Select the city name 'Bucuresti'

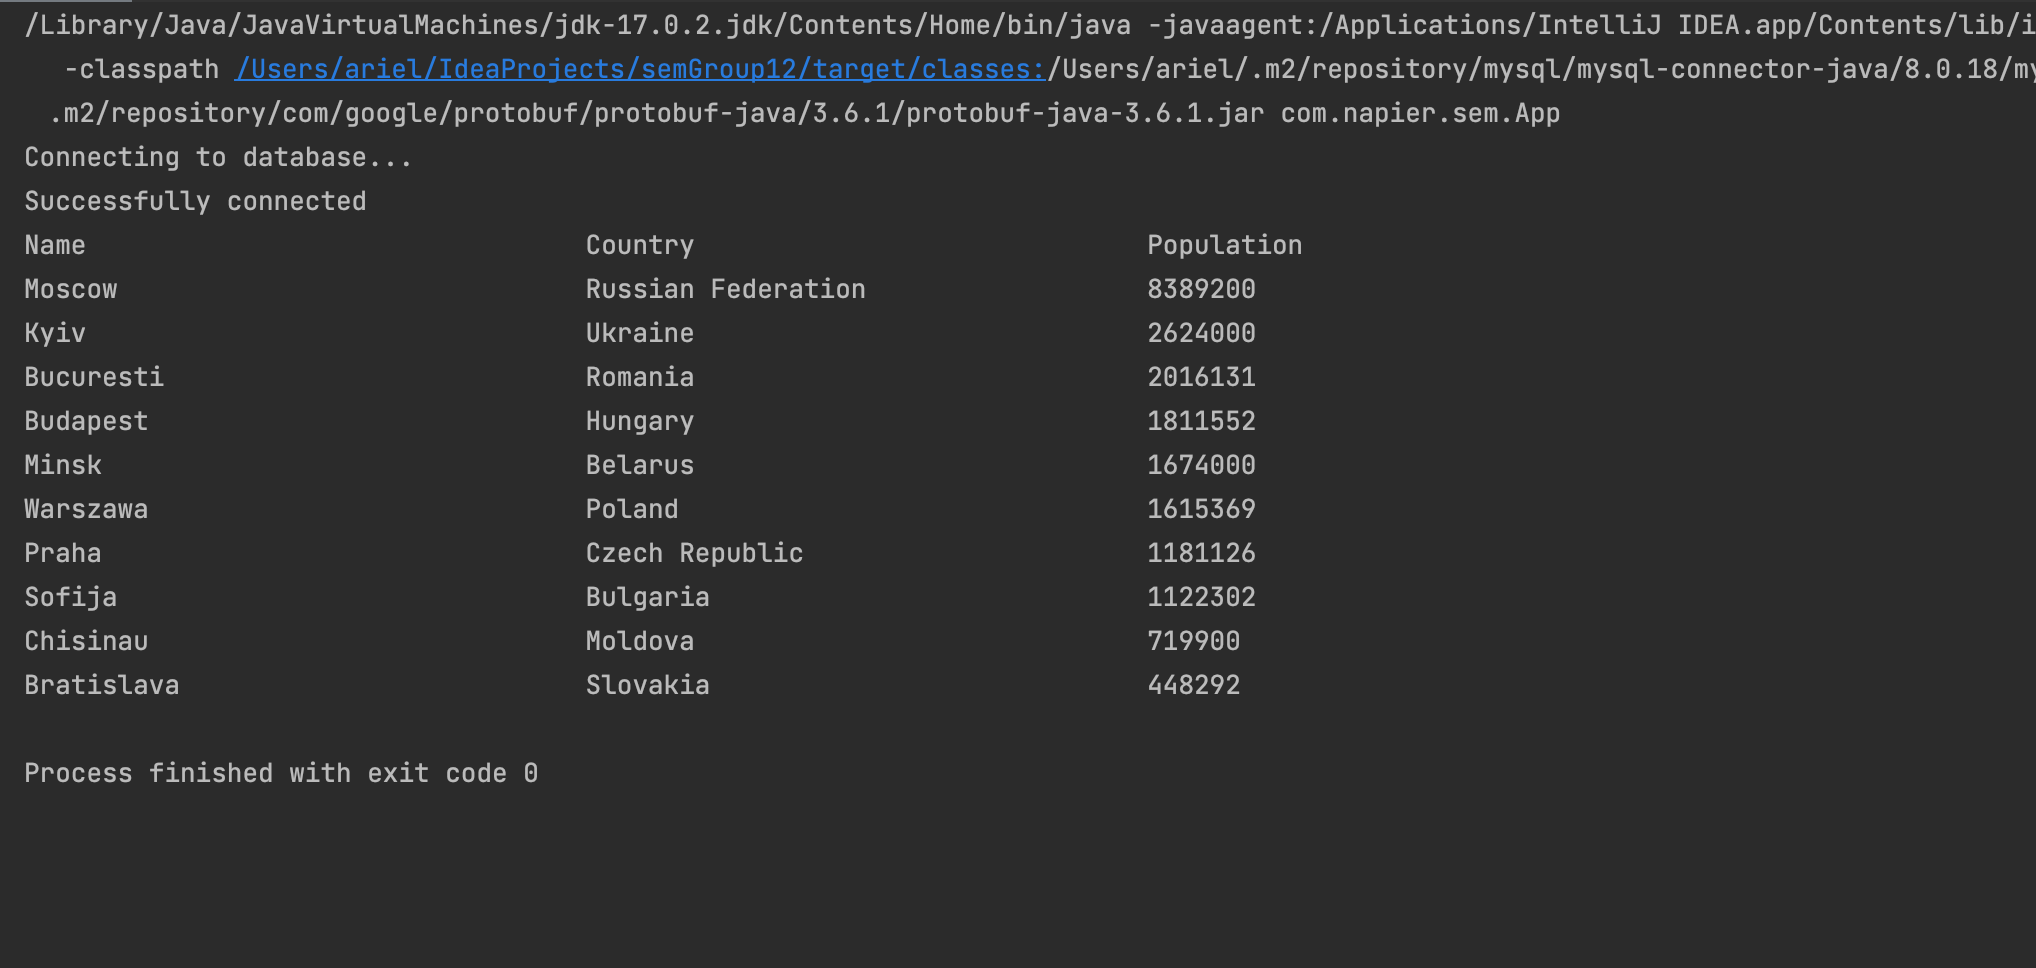pos(94,377)
